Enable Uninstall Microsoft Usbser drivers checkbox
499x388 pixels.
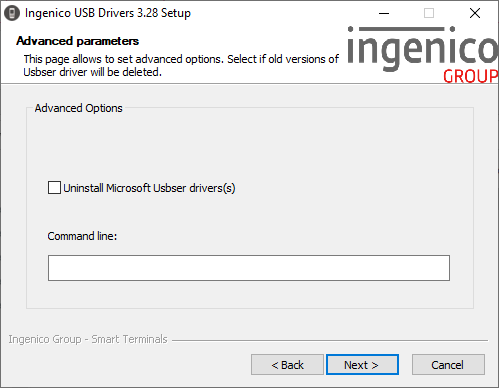click(x=54, y=188)
